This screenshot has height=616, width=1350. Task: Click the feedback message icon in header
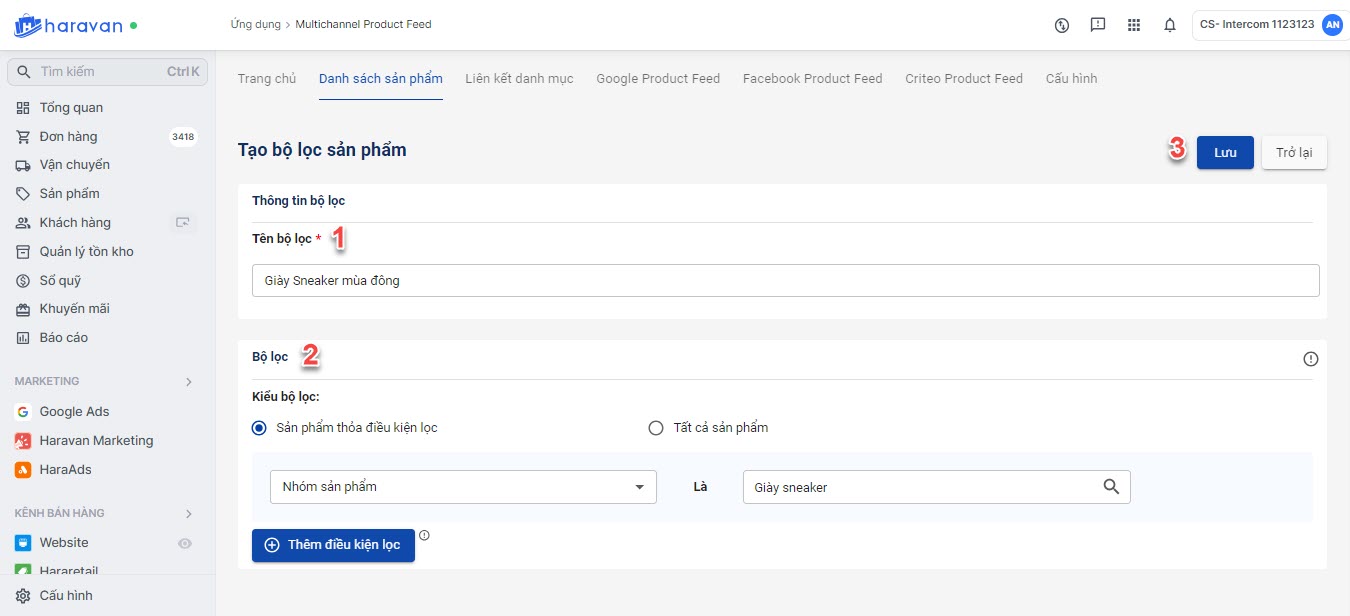[1097, 25]
